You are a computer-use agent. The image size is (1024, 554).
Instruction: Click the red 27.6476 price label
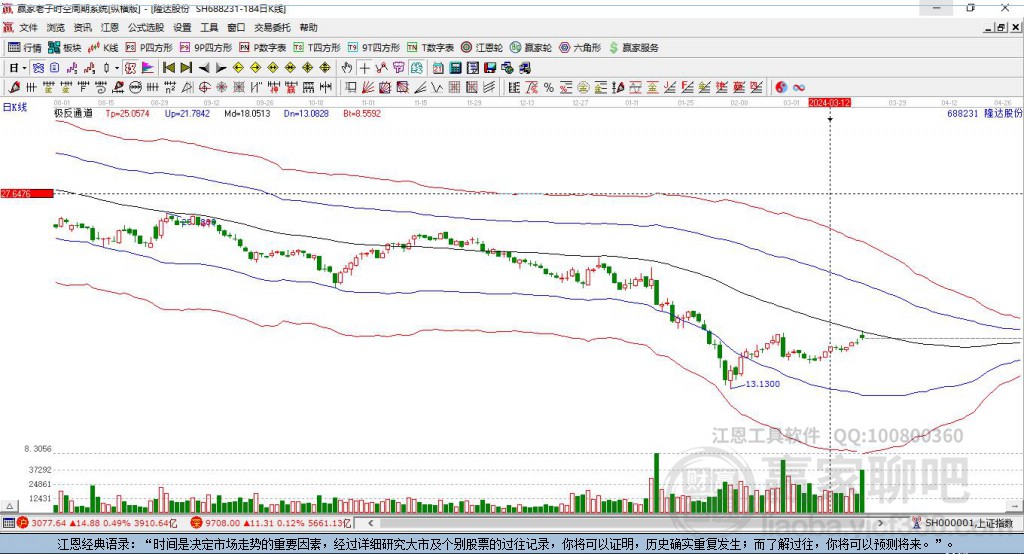coord(27,193)
